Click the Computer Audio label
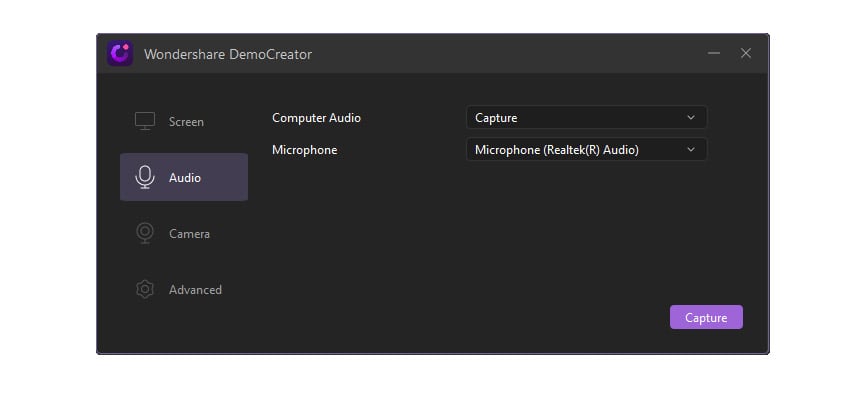The width and height of the screenshot is (850, 401). point(316,118)
